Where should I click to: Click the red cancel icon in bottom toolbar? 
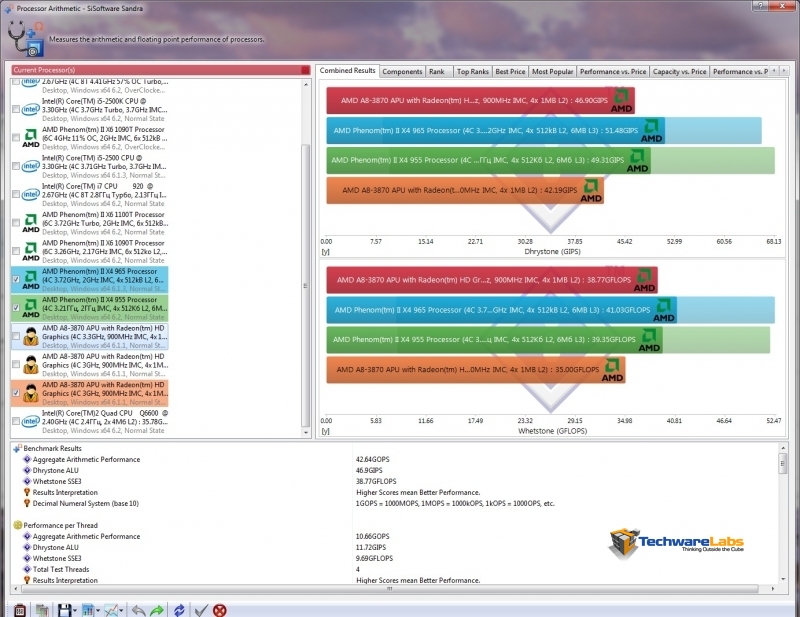pos(219,609)
